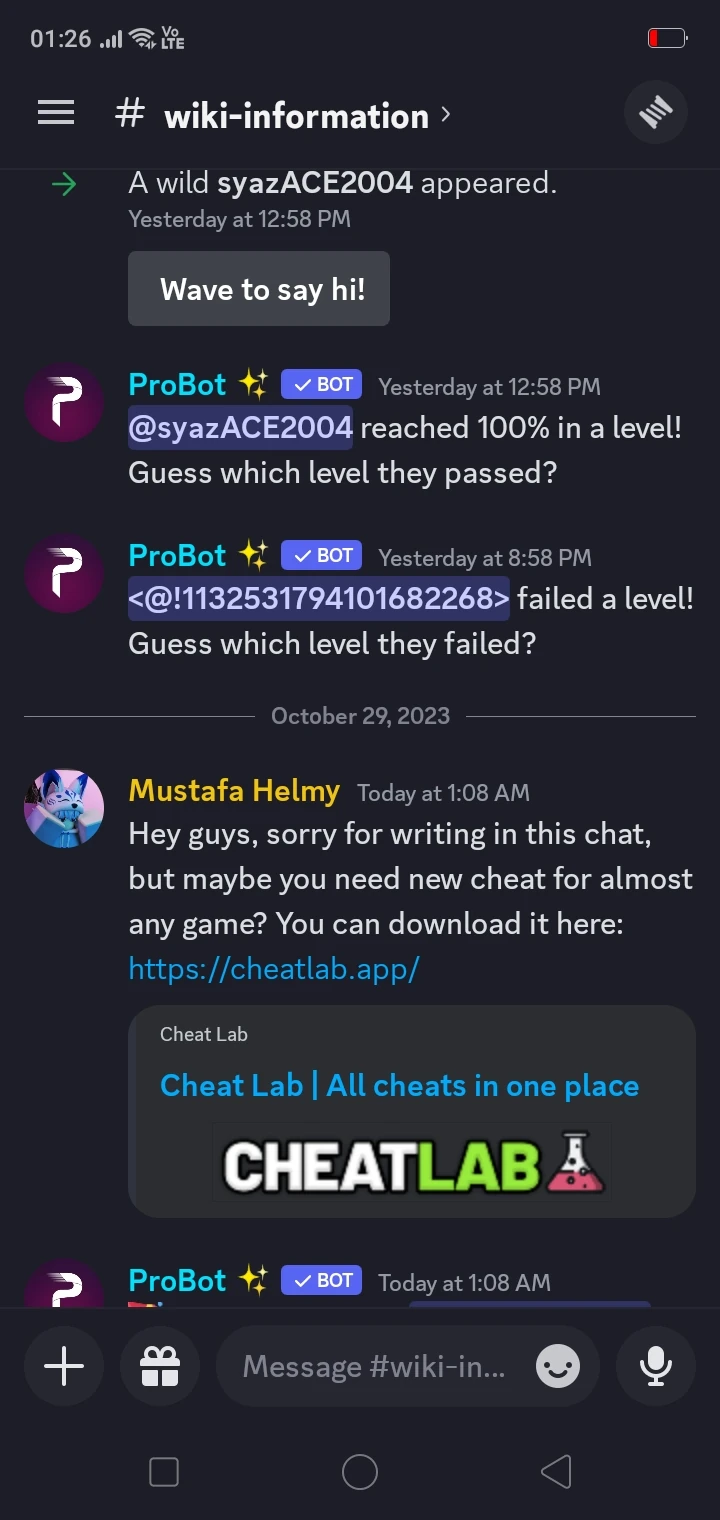Tap the hashtag symbol before wiki-information
Image resolution: width=720 pixels, height=1520 pixels.
click(128, 113)
